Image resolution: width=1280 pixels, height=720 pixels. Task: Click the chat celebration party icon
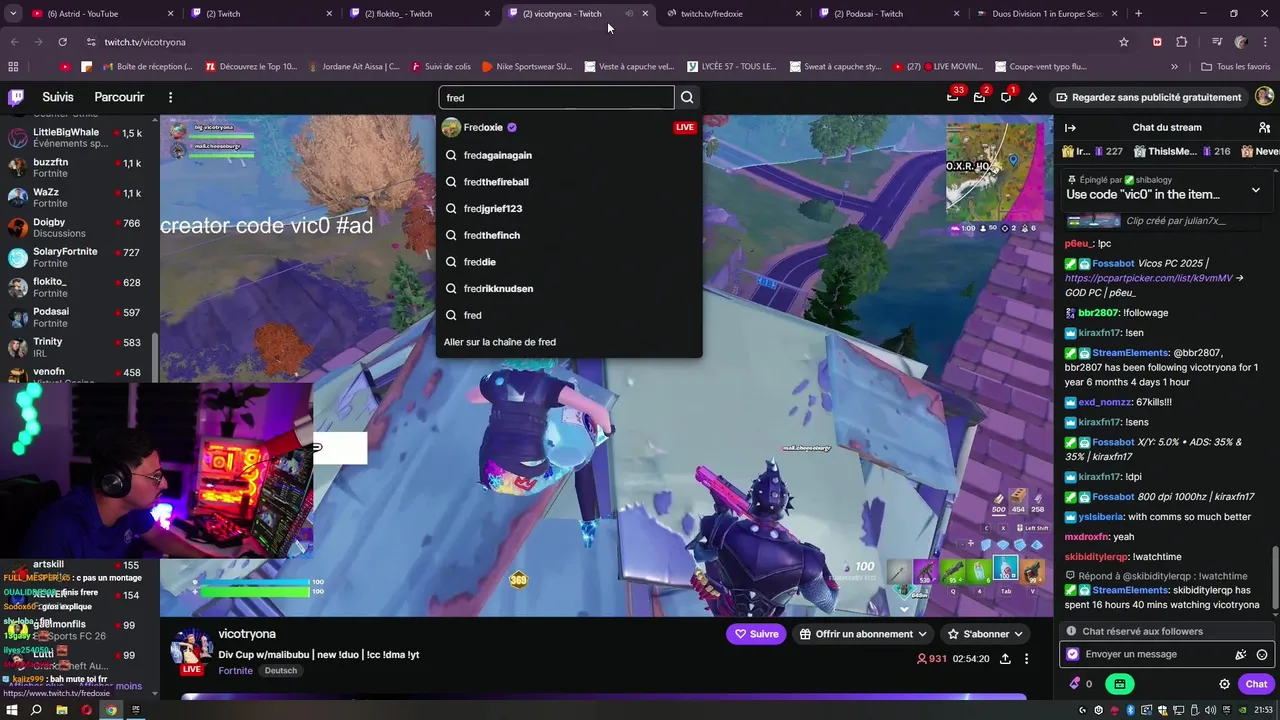pos(1240,654)
